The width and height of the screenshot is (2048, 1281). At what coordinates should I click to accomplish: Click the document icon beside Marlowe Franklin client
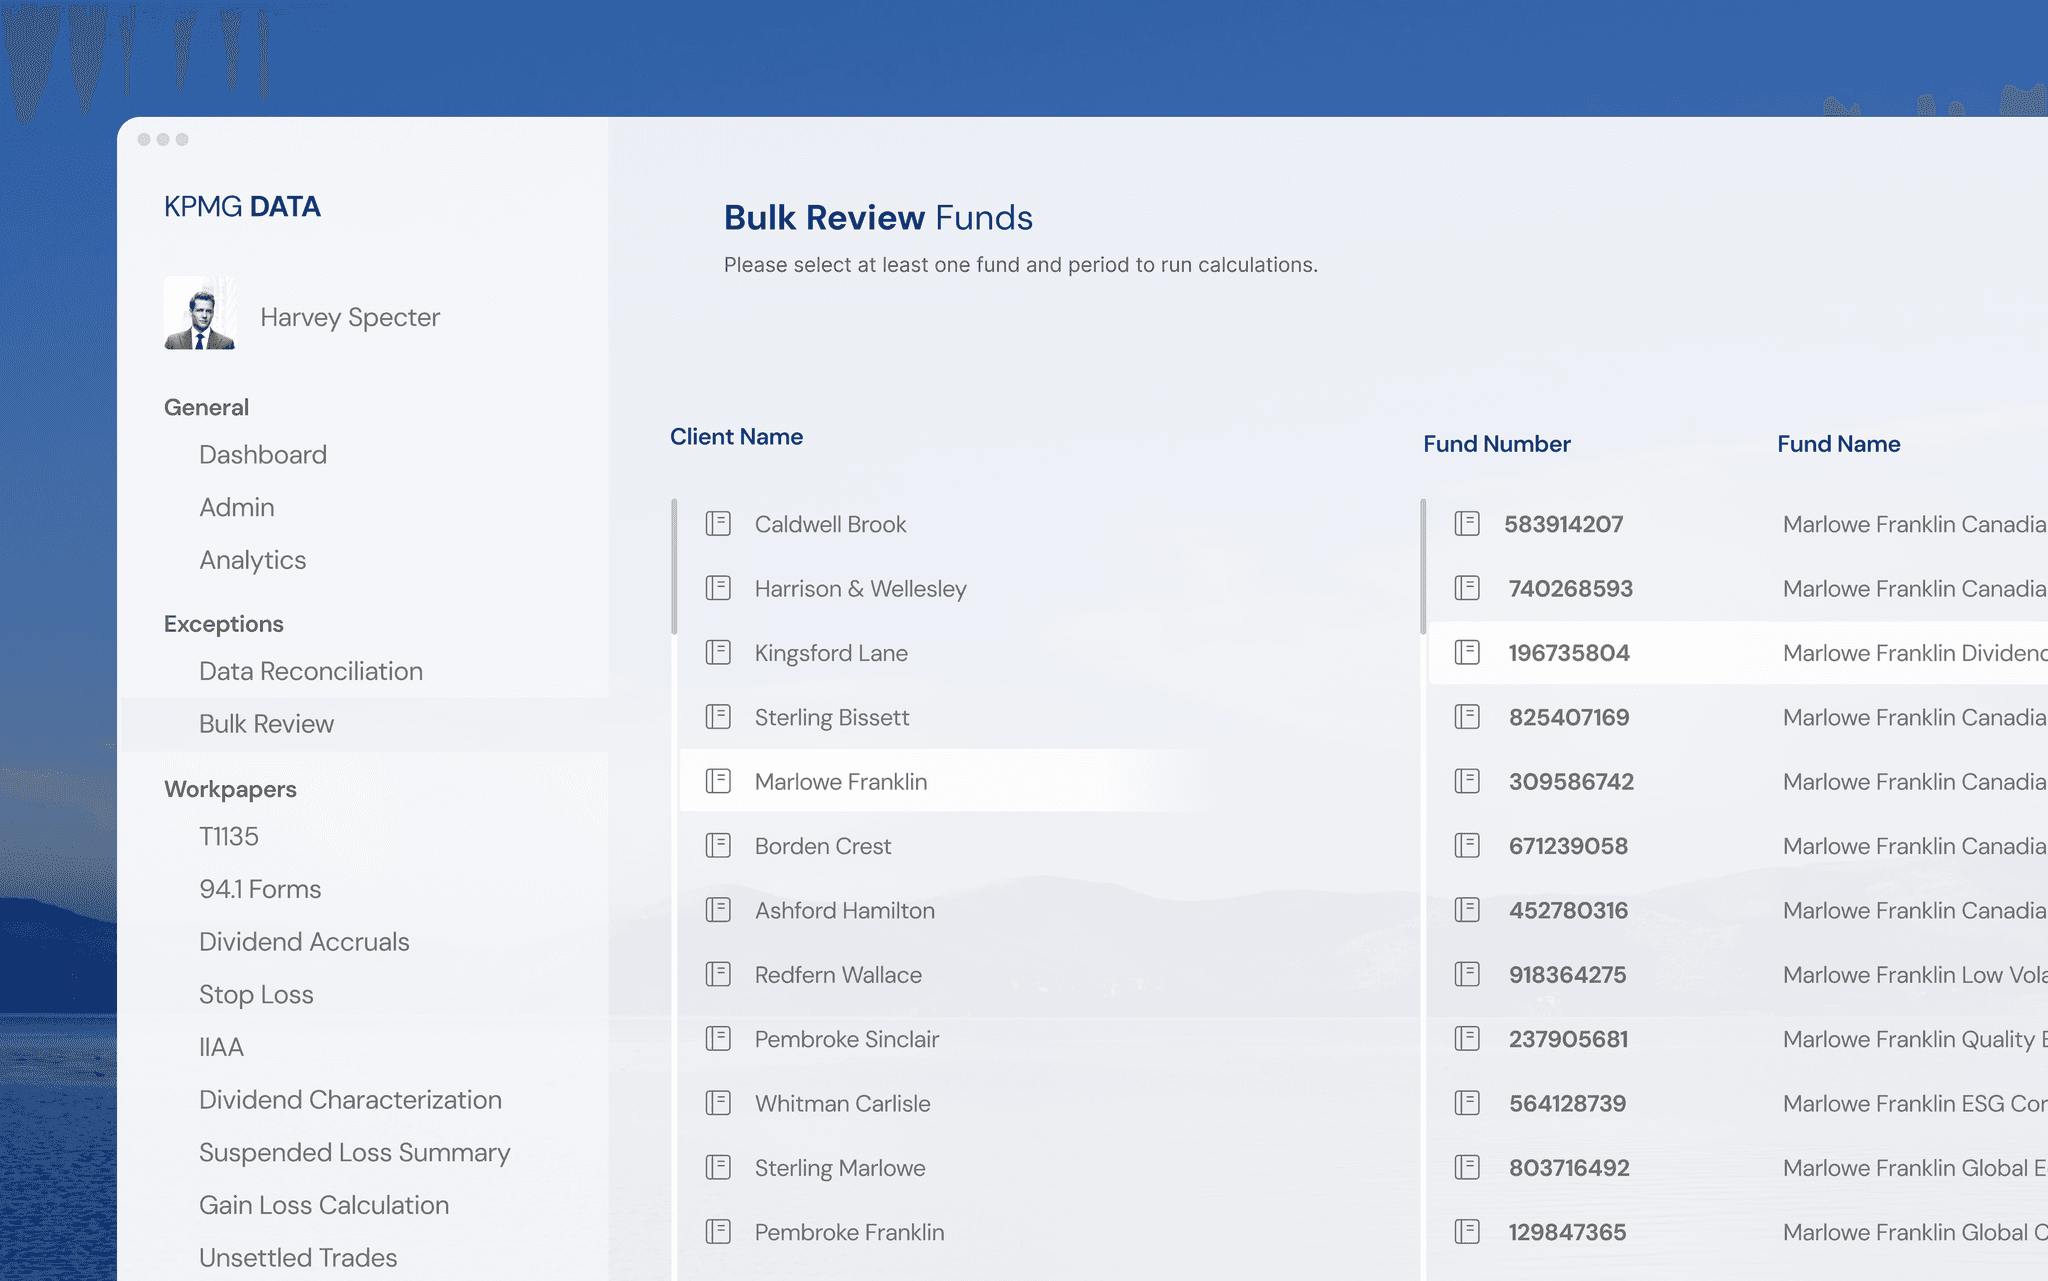(x=718, y=781)
